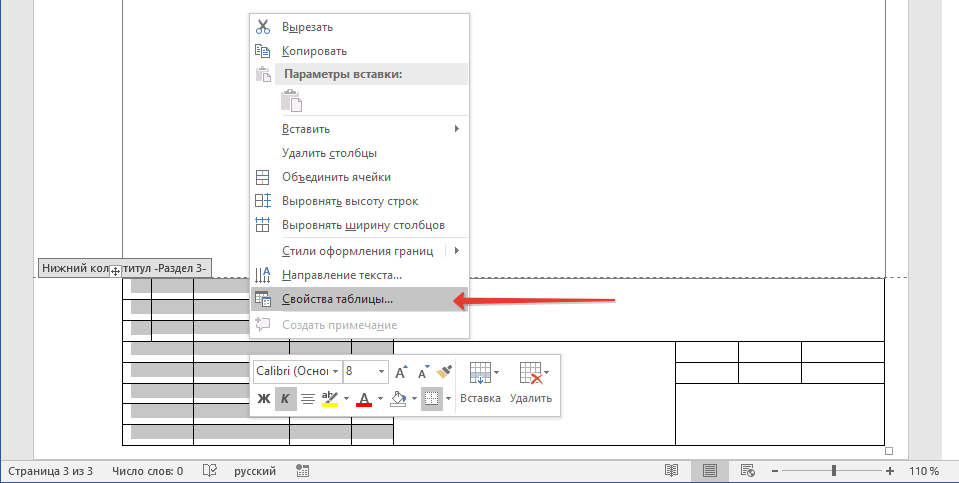Click the 110 % zoom level

tap(924, 471)
